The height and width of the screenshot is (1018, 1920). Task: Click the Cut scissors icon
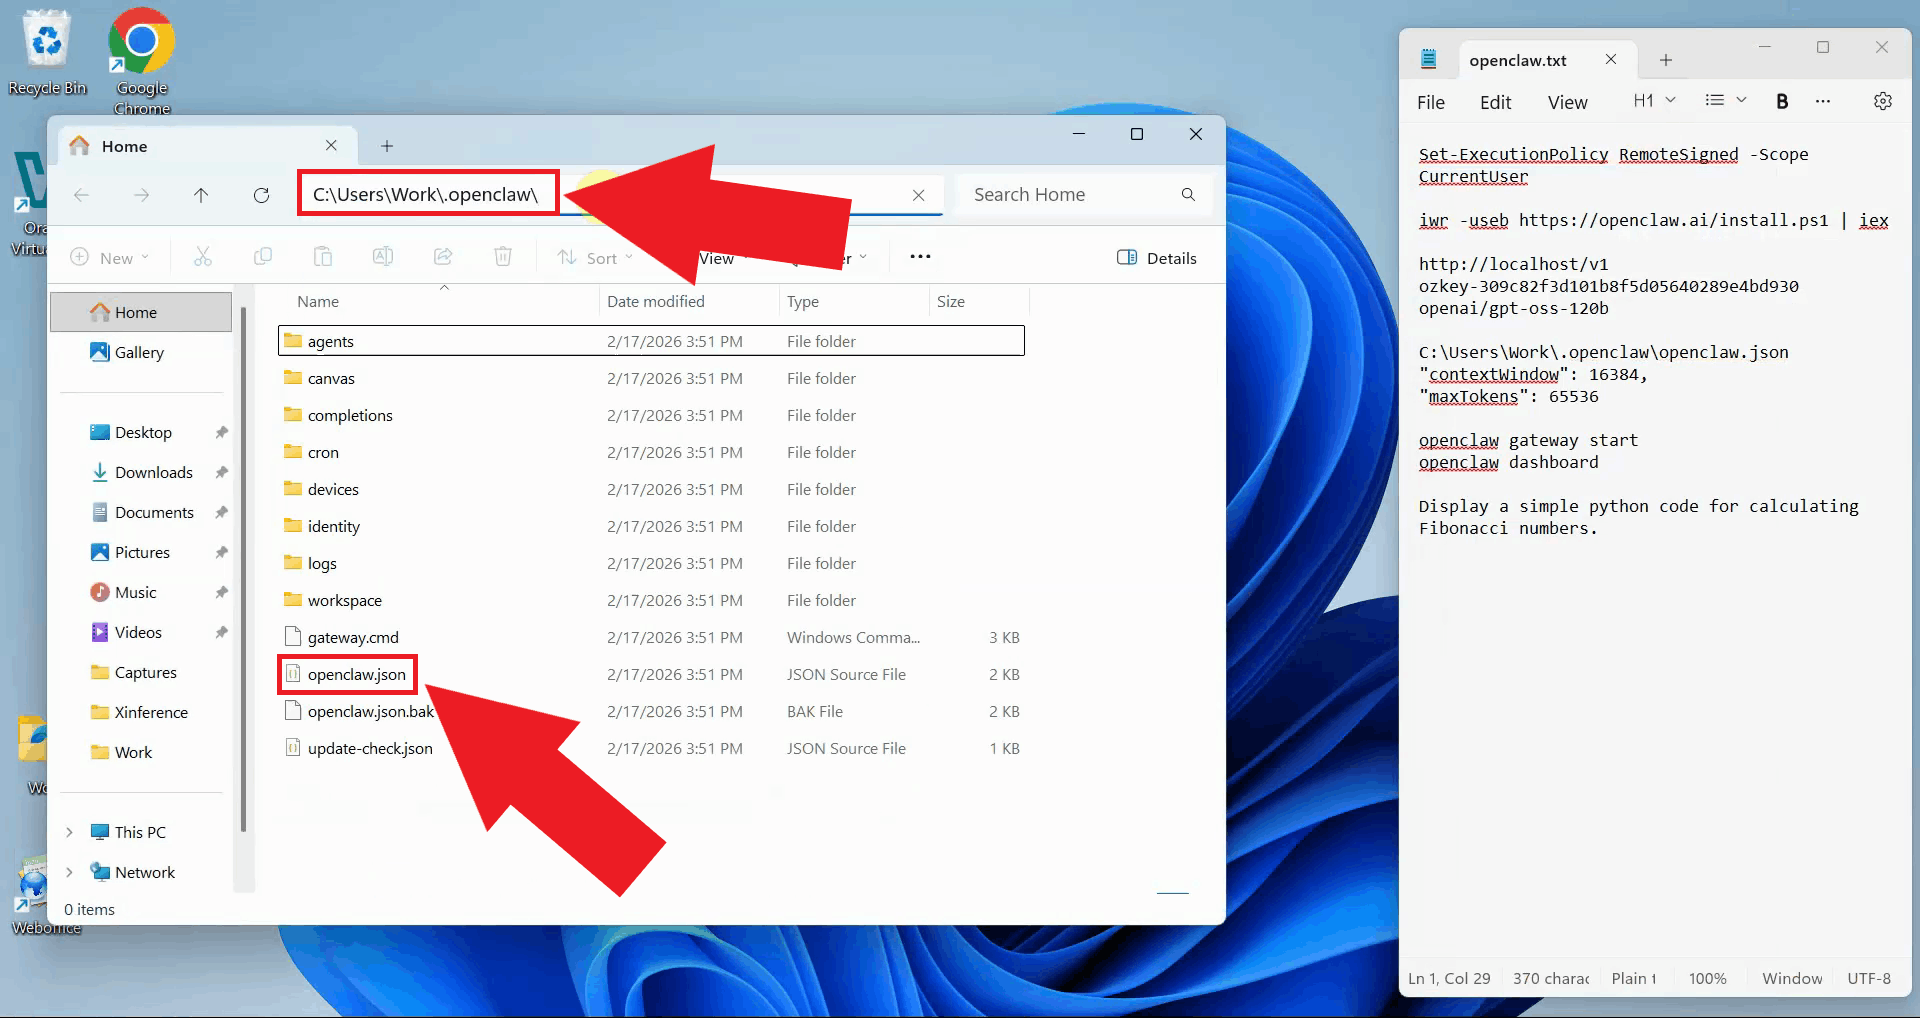tap(203, 257)
